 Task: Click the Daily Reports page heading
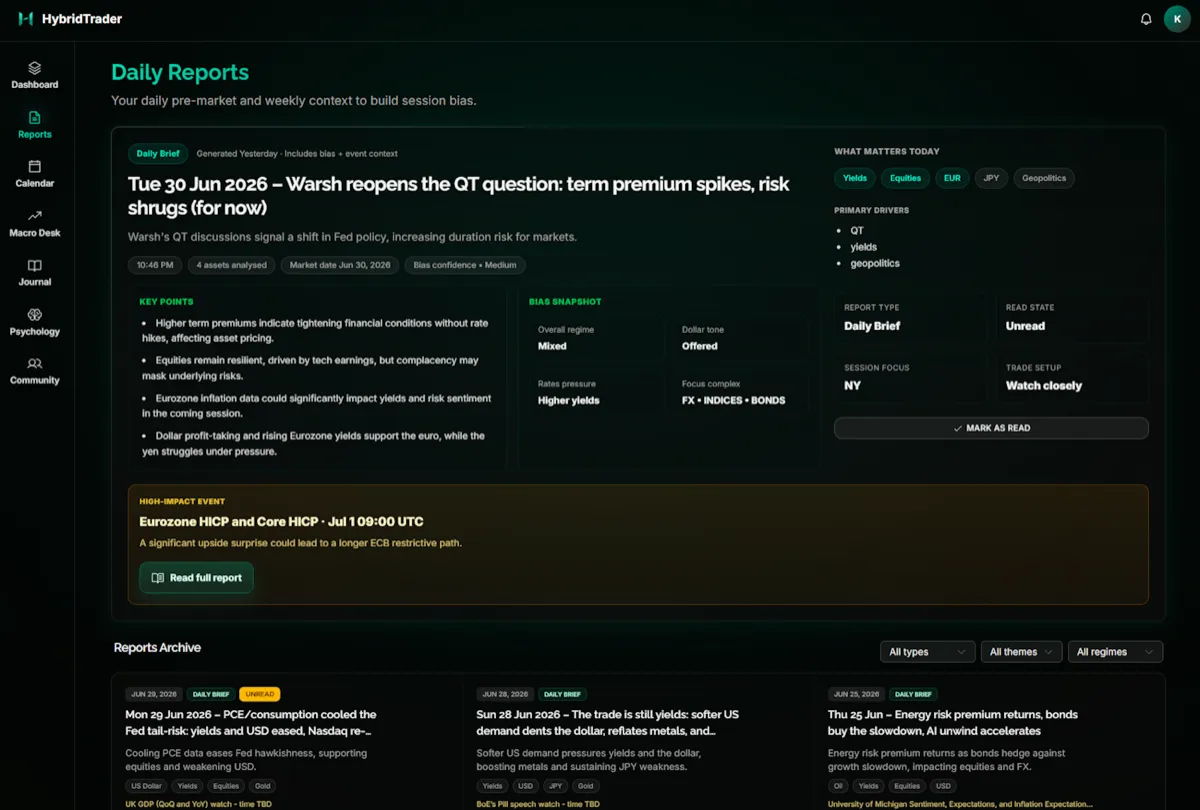coord(180,72)
